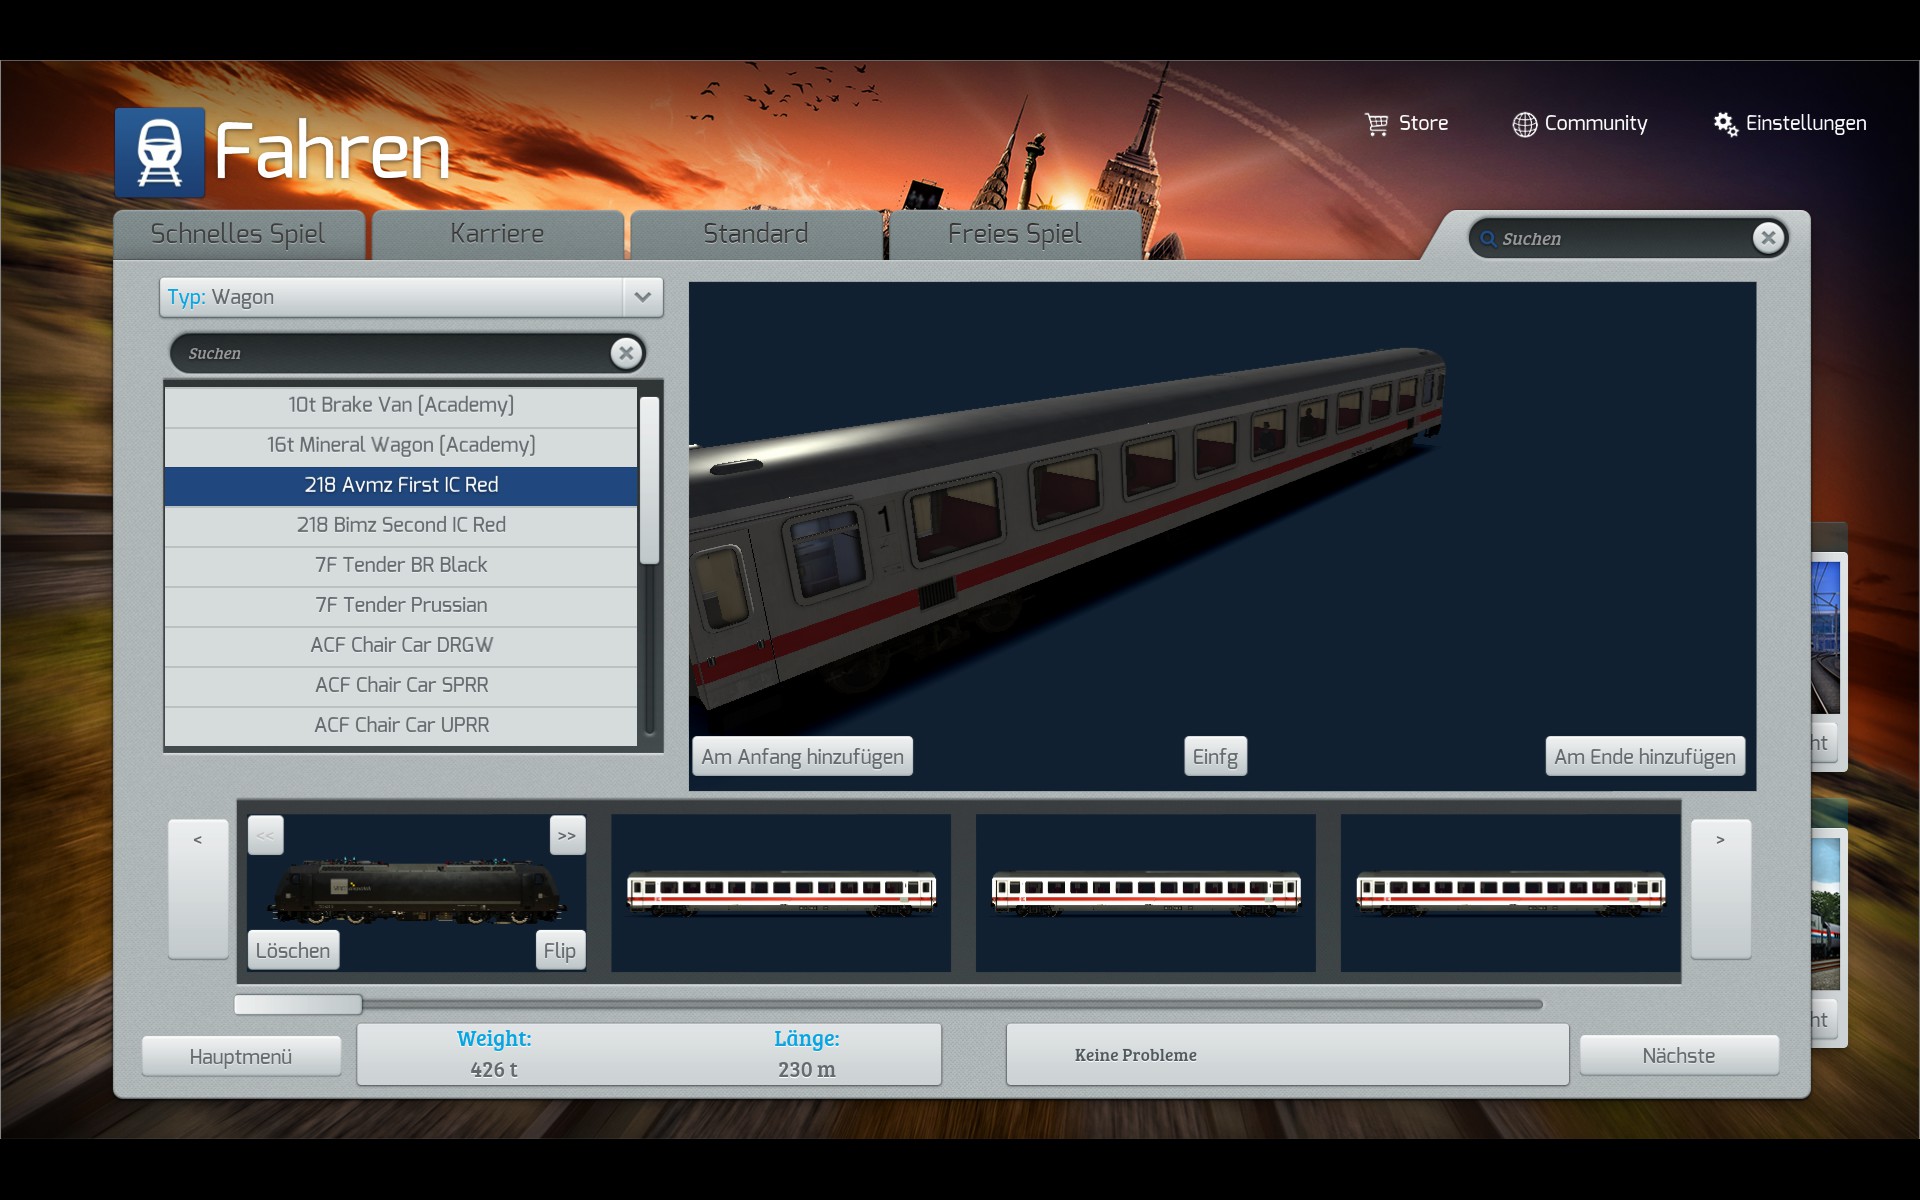
Task: Clear the wagon list search field
Action: pyautogui.click(x=626, y=353)
